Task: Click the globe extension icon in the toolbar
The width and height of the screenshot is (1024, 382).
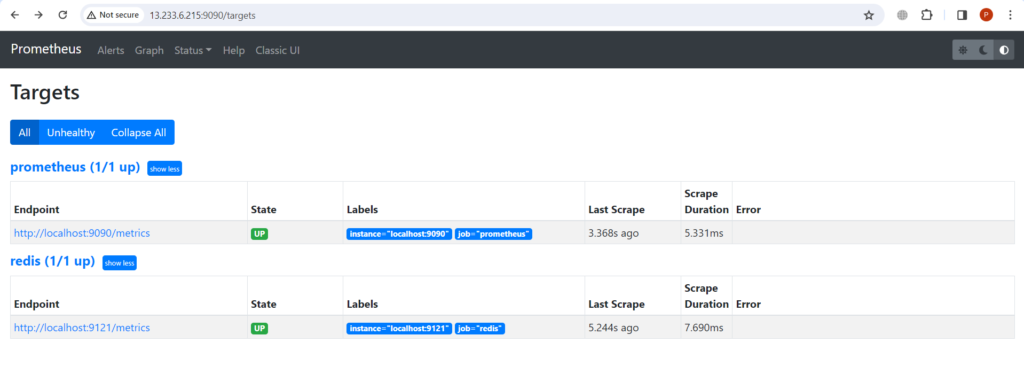Action: [x=903, y=15]
